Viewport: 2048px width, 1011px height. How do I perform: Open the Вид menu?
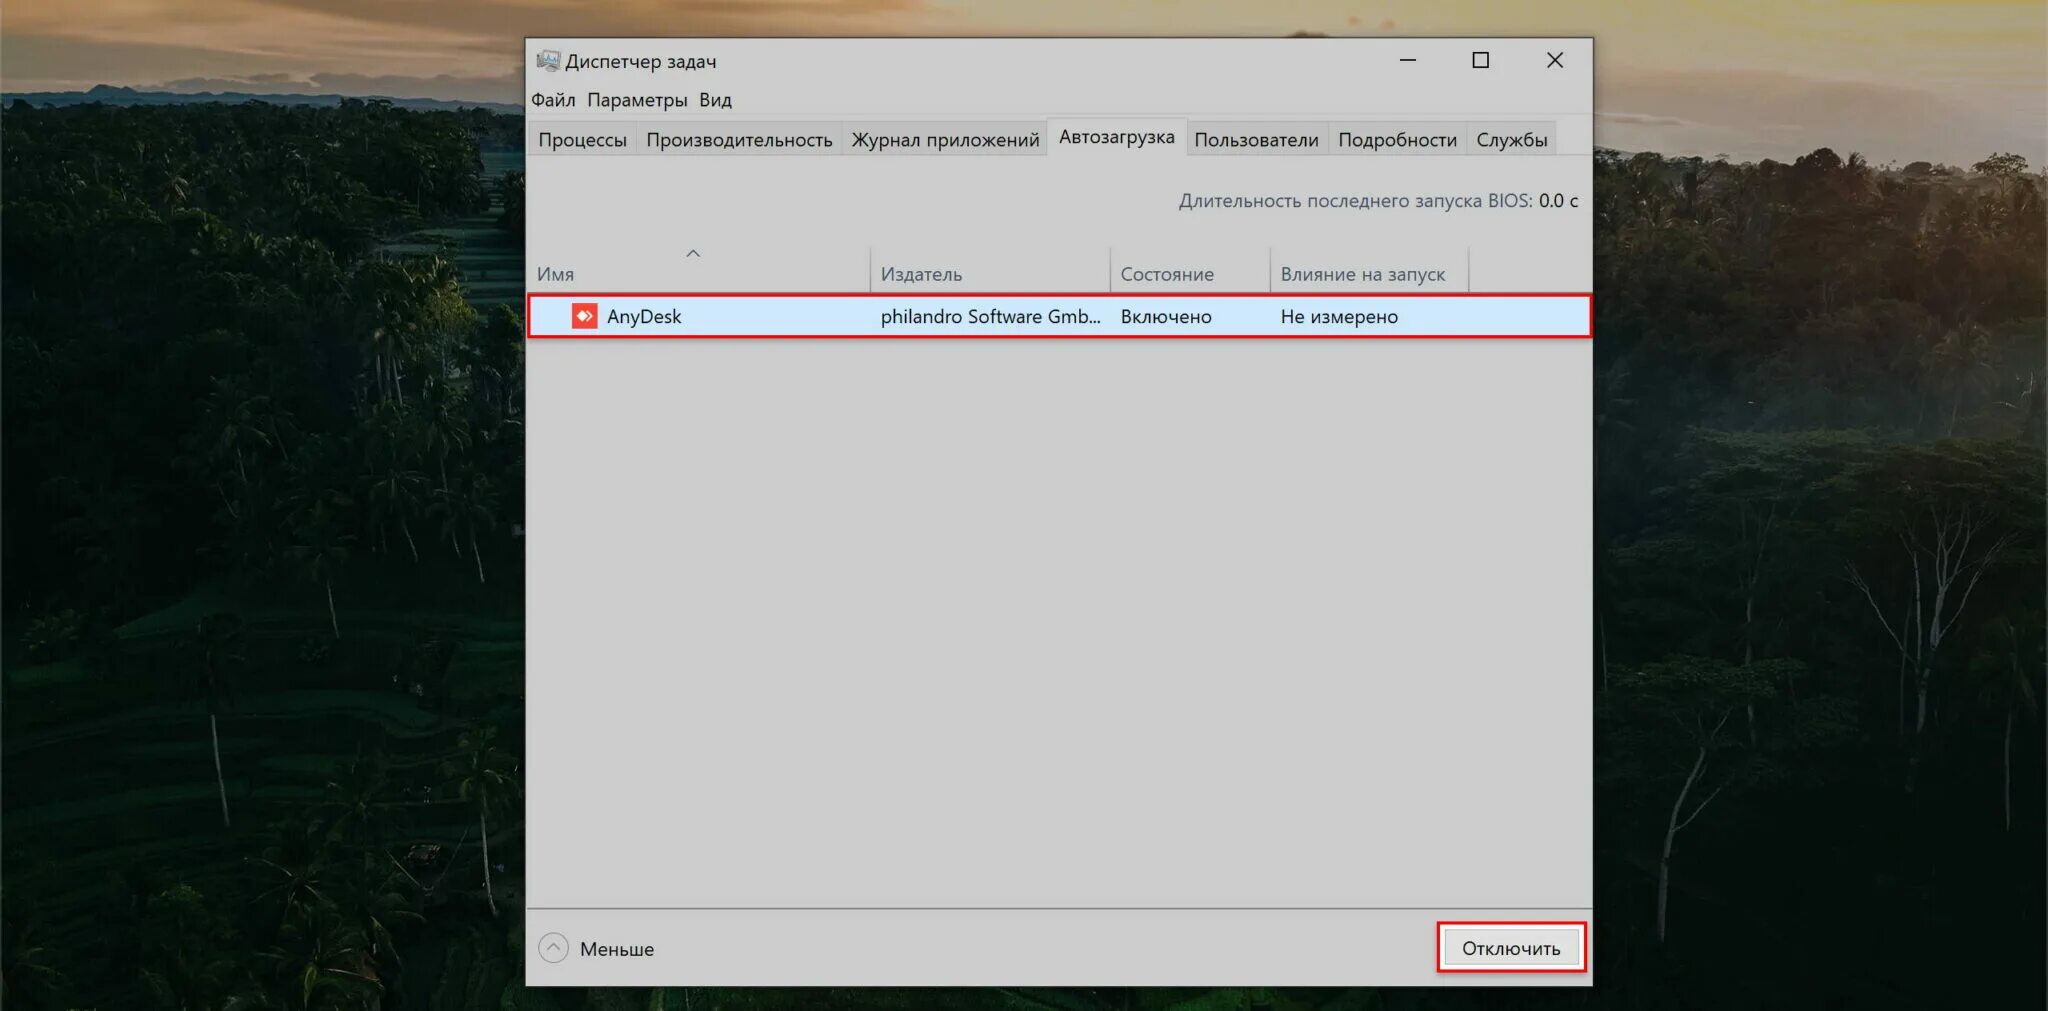pos(715,100)
